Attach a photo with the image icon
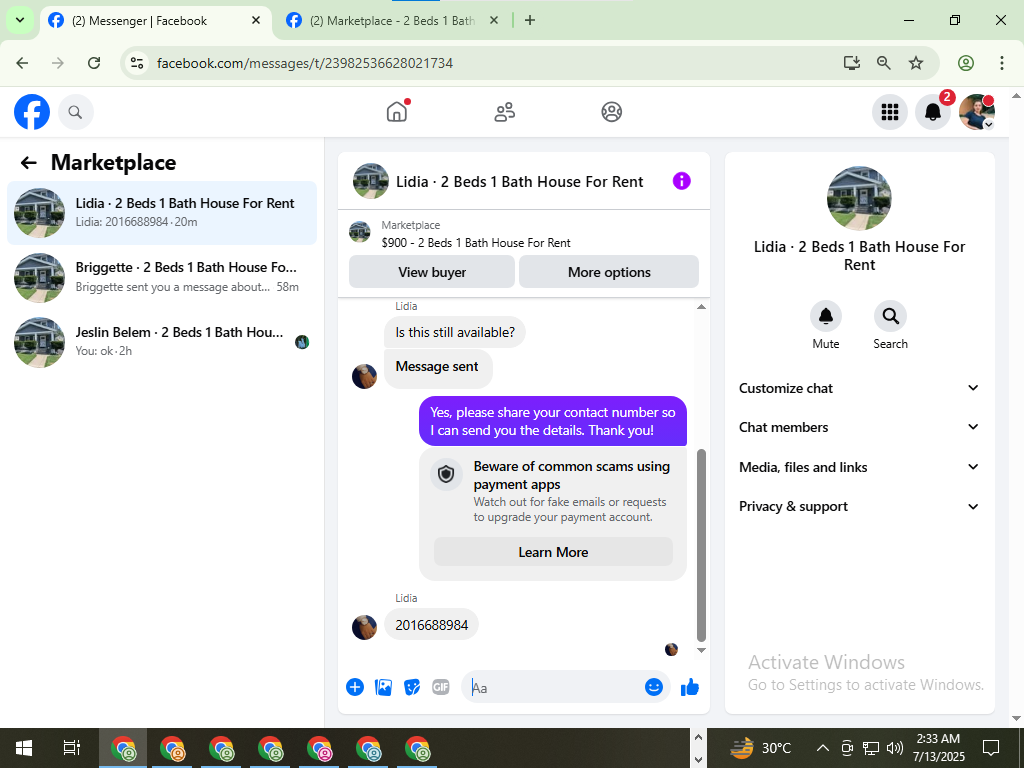This screenshot has width=1024, height=768. click(x=383, y=687)
